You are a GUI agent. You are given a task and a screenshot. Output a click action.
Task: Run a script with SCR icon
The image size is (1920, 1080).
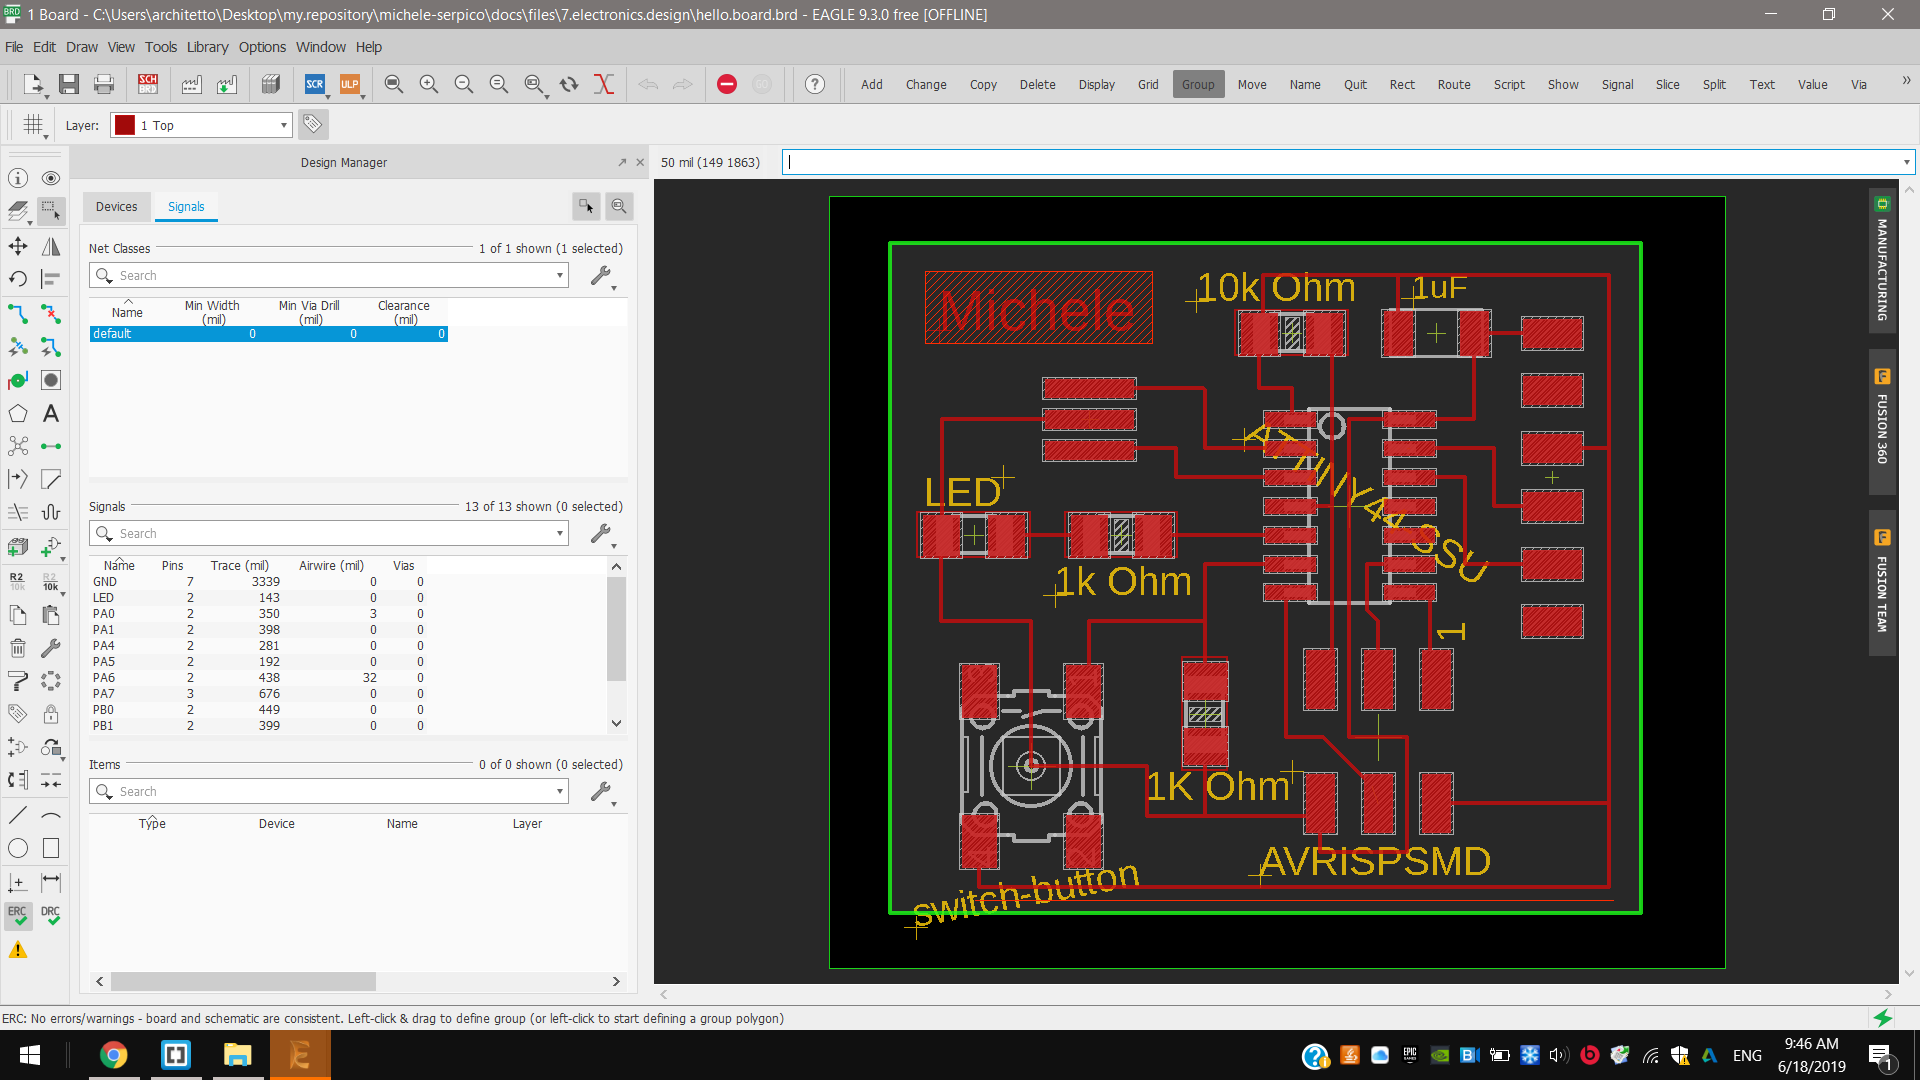[x=314, y=84]
